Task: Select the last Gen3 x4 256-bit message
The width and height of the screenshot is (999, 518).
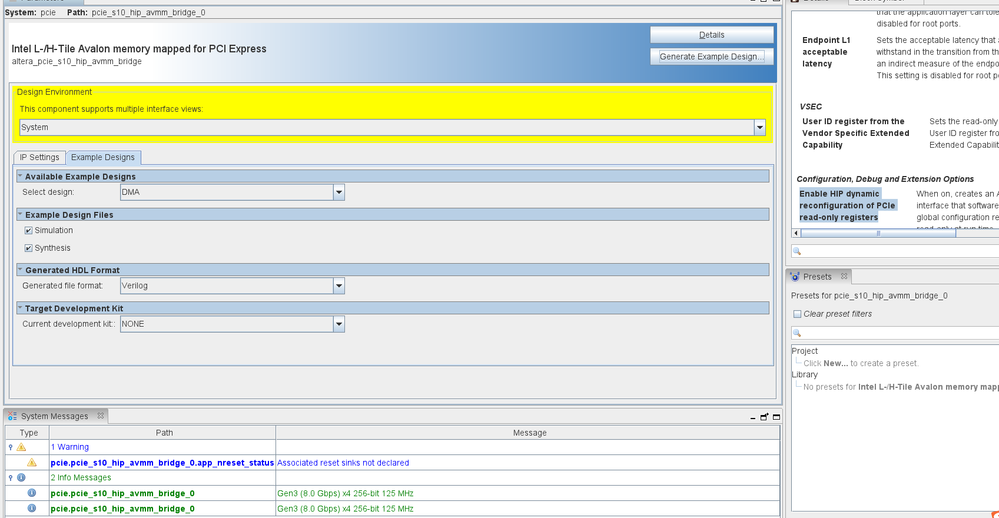Action: [345, 508]
